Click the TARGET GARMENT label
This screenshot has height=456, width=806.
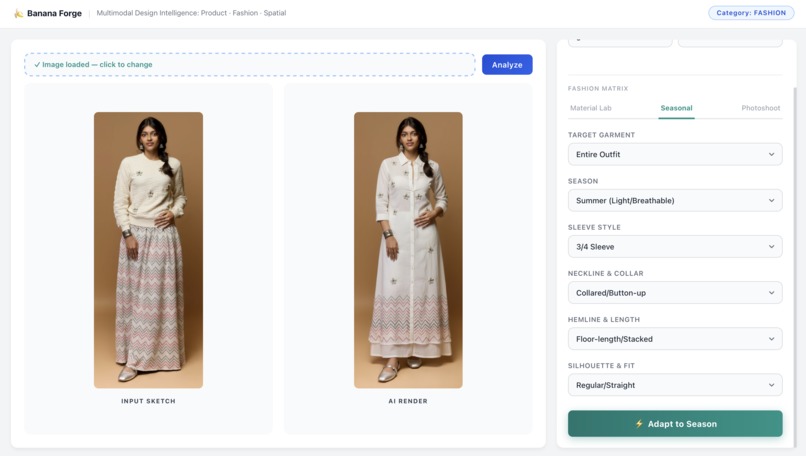(x=601, y=135)
